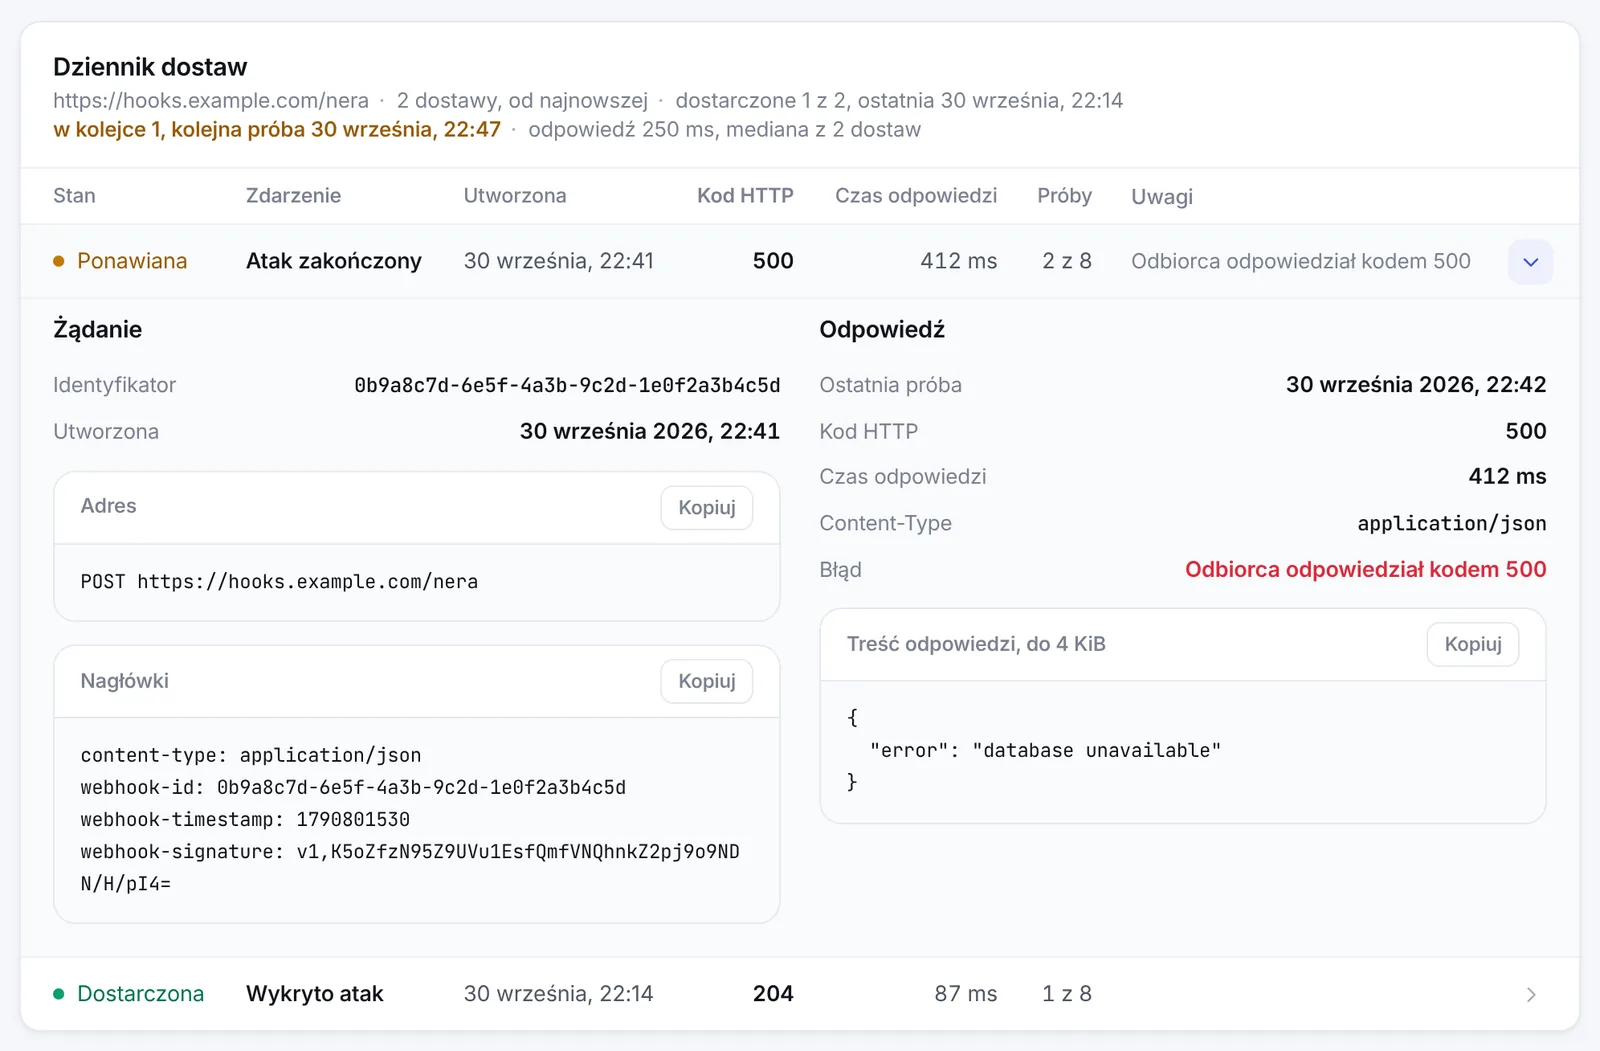Click the 87 ms response time cell
This screenshot has width=1600, height=1051.
point(966,994)
